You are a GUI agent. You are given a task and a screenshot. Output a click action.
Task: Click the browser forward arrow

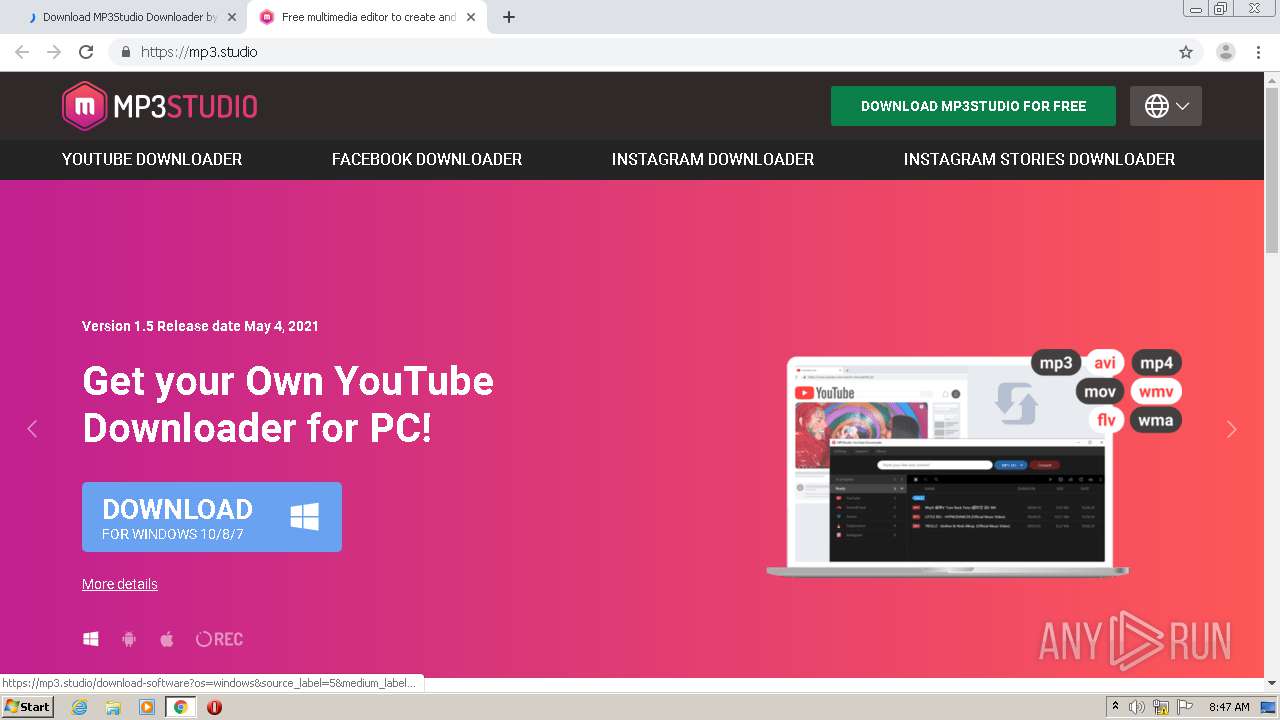click(54, 52)
